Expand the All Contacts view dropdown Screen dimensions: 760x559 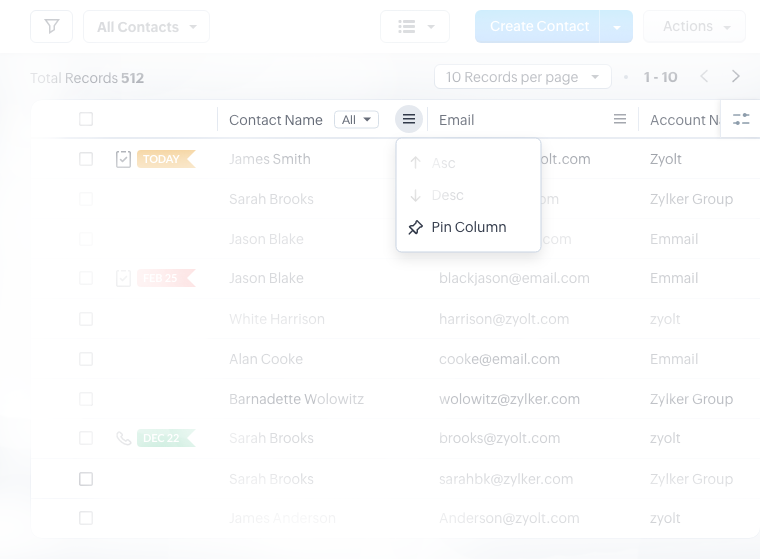(146, 27)
